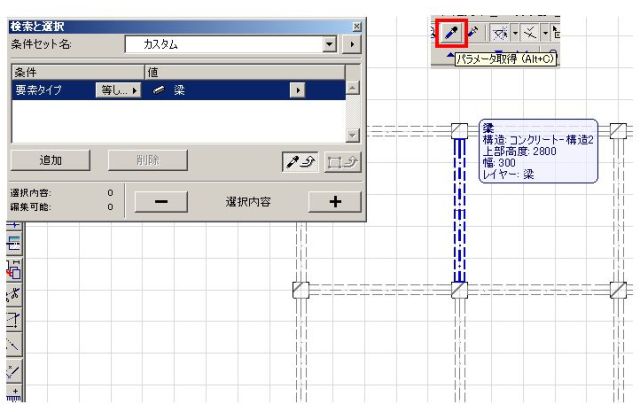Click the diagonal line tool in left toolbar
The height and width of the screenshot is (412, 640).
point(15,346)
